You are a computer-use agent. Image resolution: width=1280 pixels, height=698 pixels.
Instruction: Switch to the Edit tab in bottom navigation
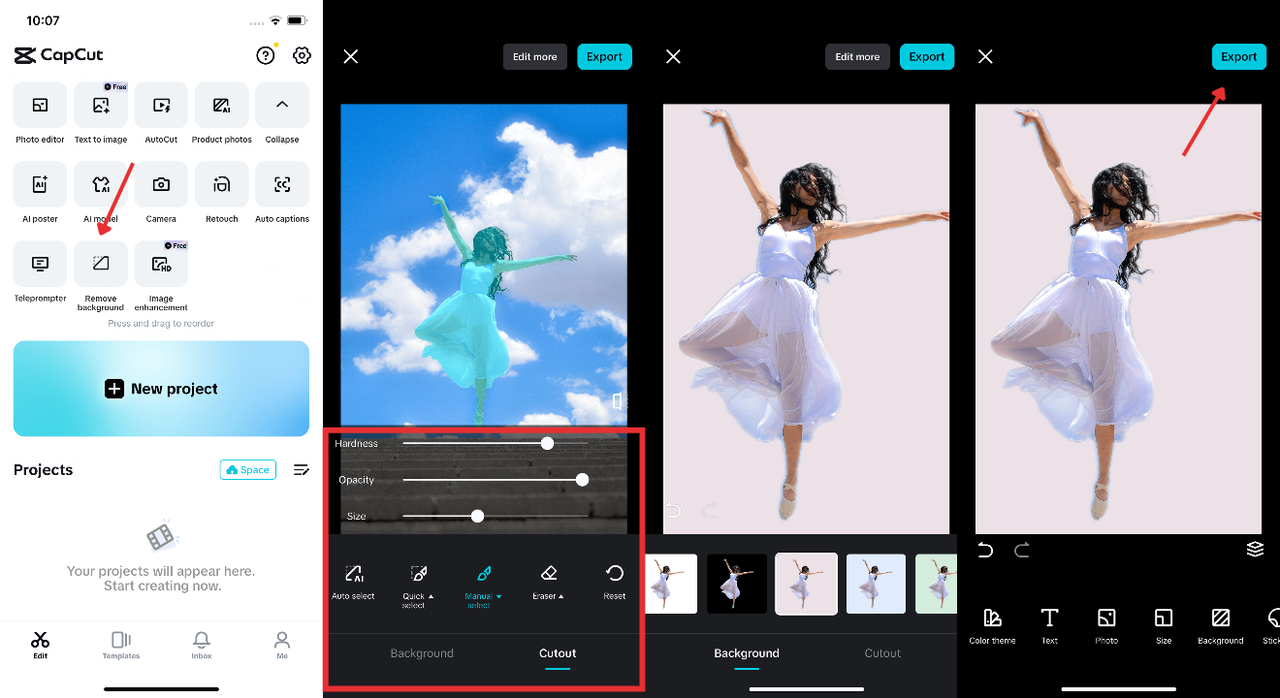tap(40, 645)
